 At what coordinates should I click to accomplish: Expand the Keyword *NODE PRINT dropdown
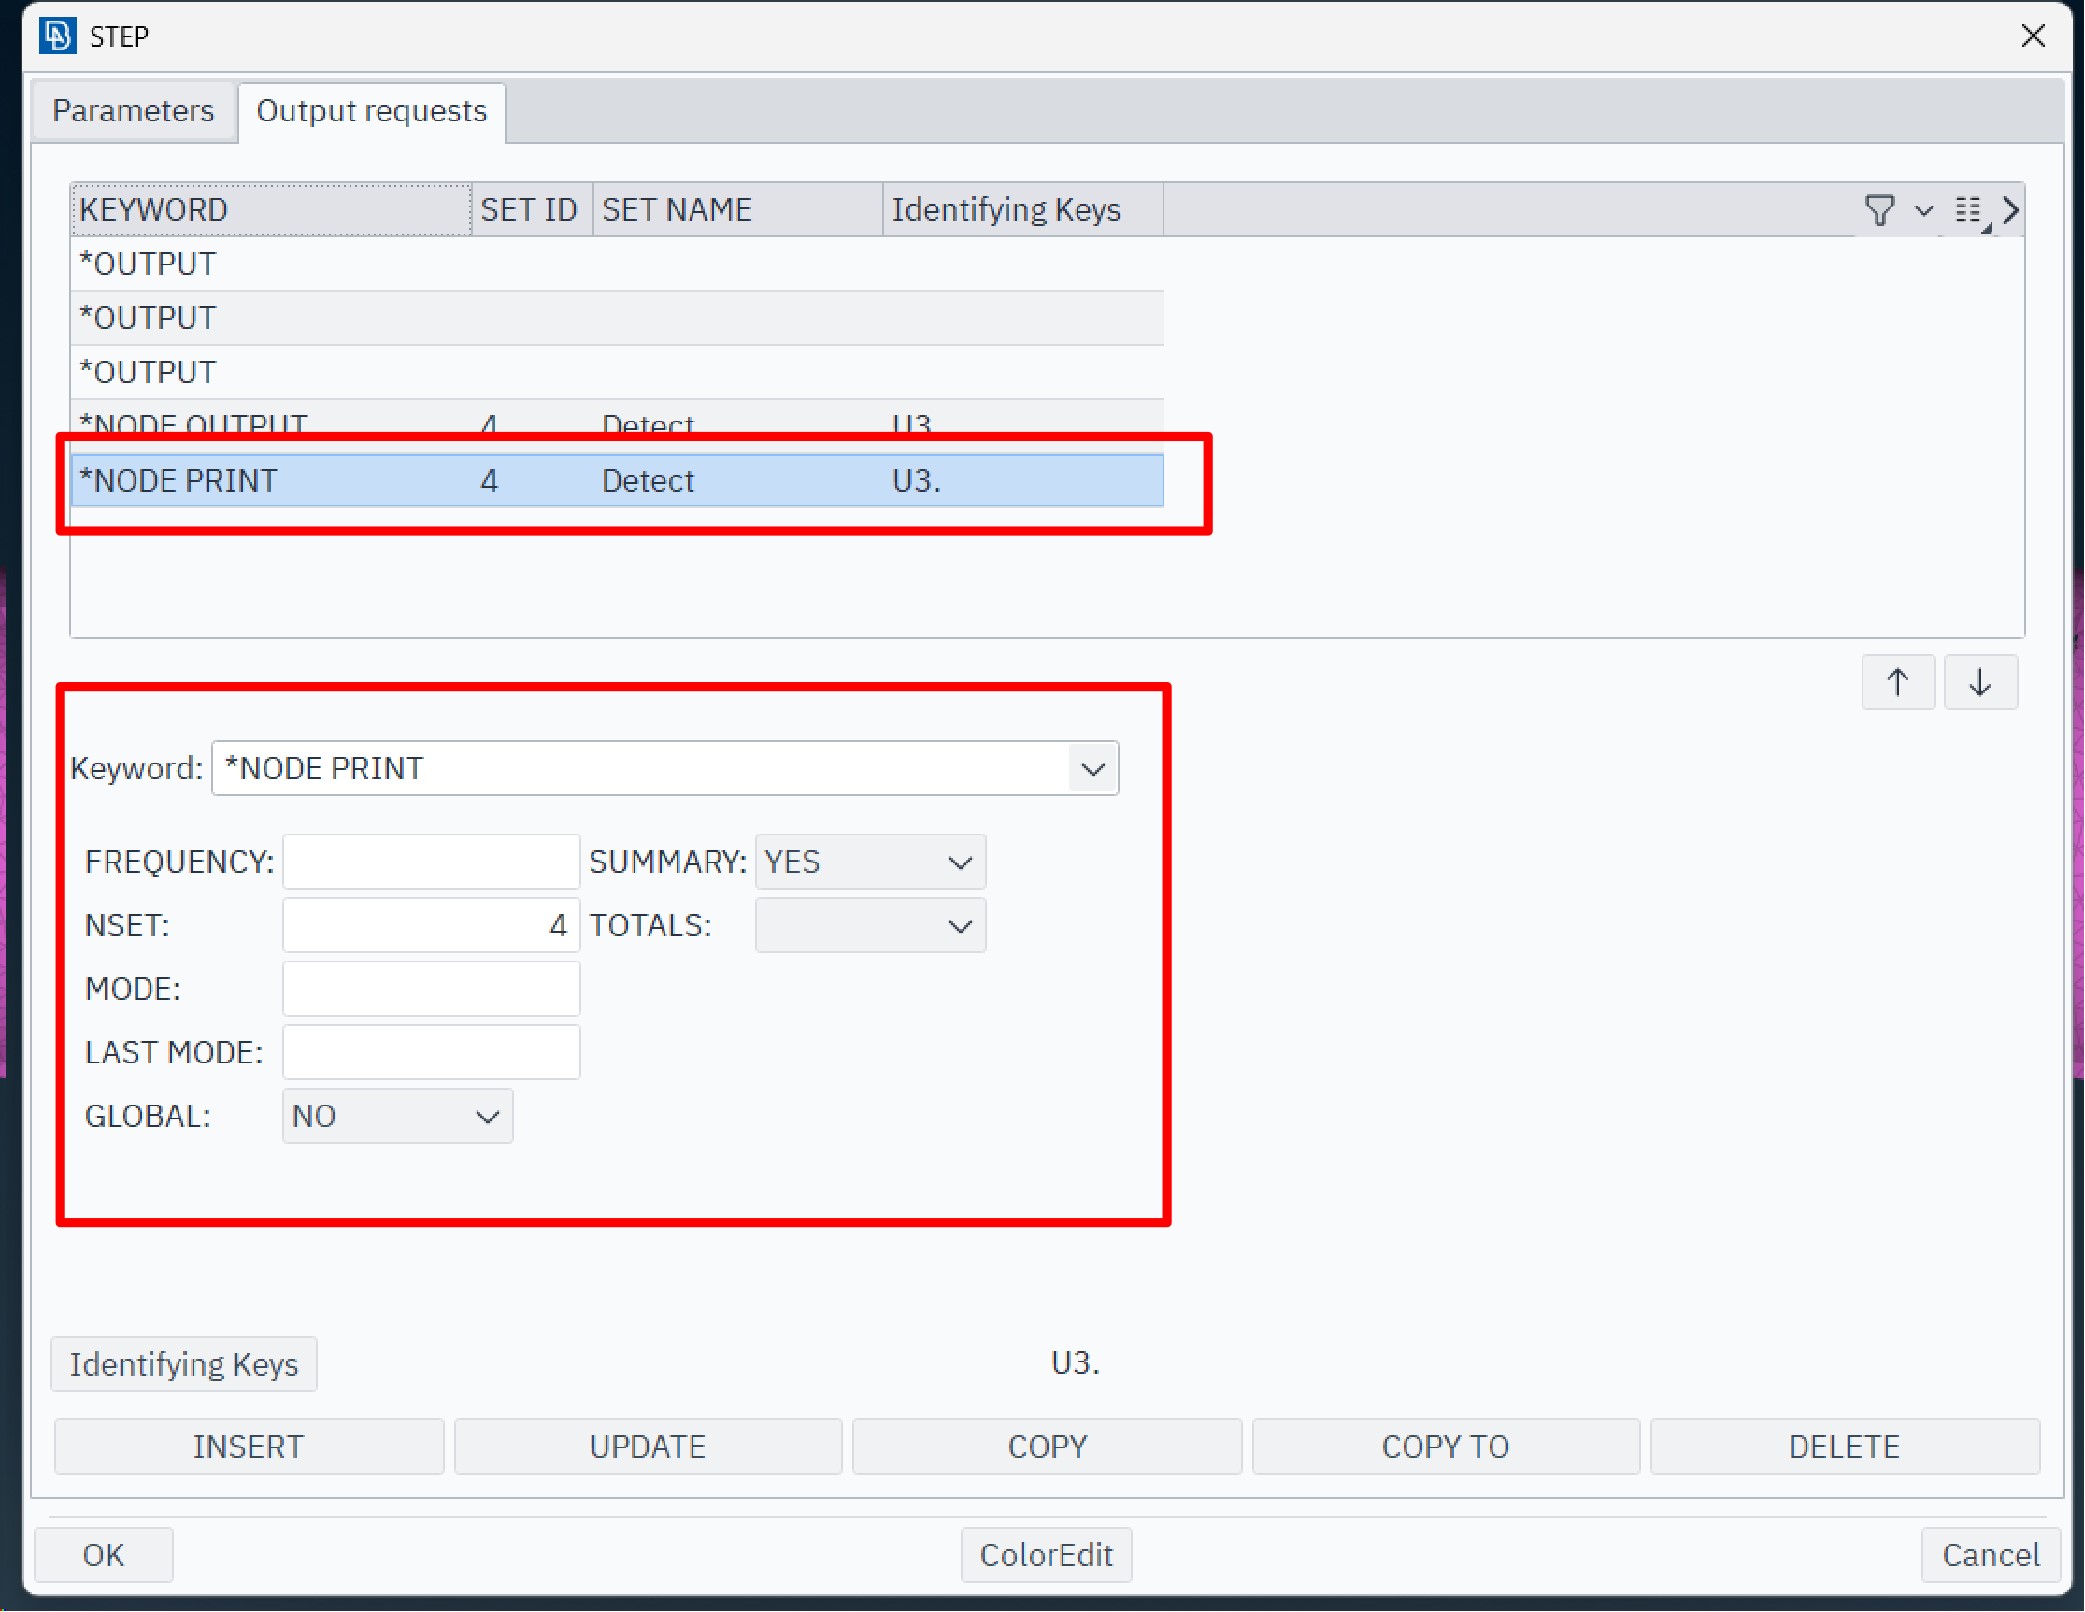[x=1092, y=769]
